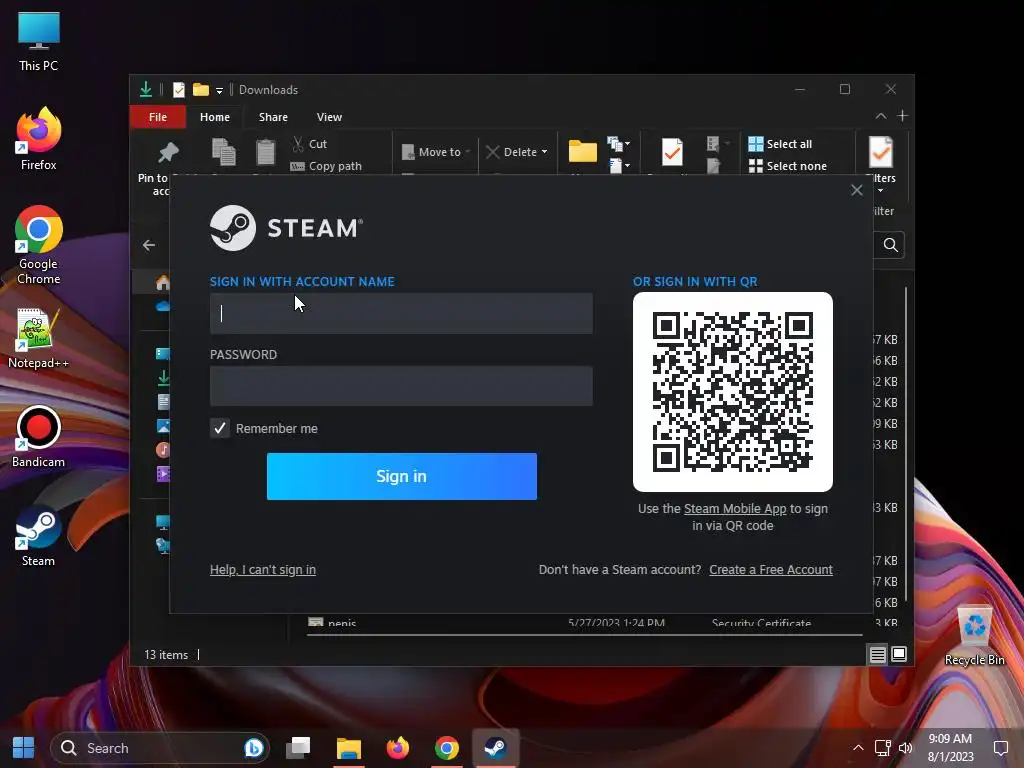Click the New folder icon in ribbon
Screen dimensions: 1024x768
pyautogui.click(x=583, y=152)
